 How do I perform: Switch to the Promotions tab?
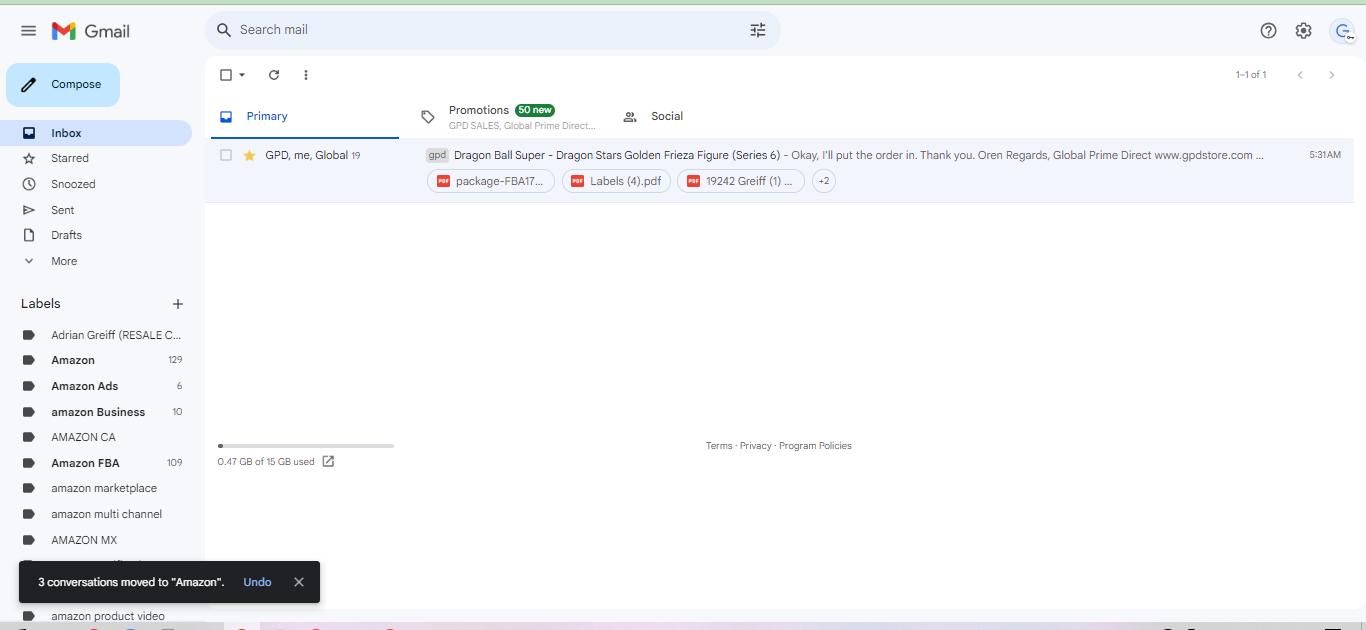(x=508, y=117)
